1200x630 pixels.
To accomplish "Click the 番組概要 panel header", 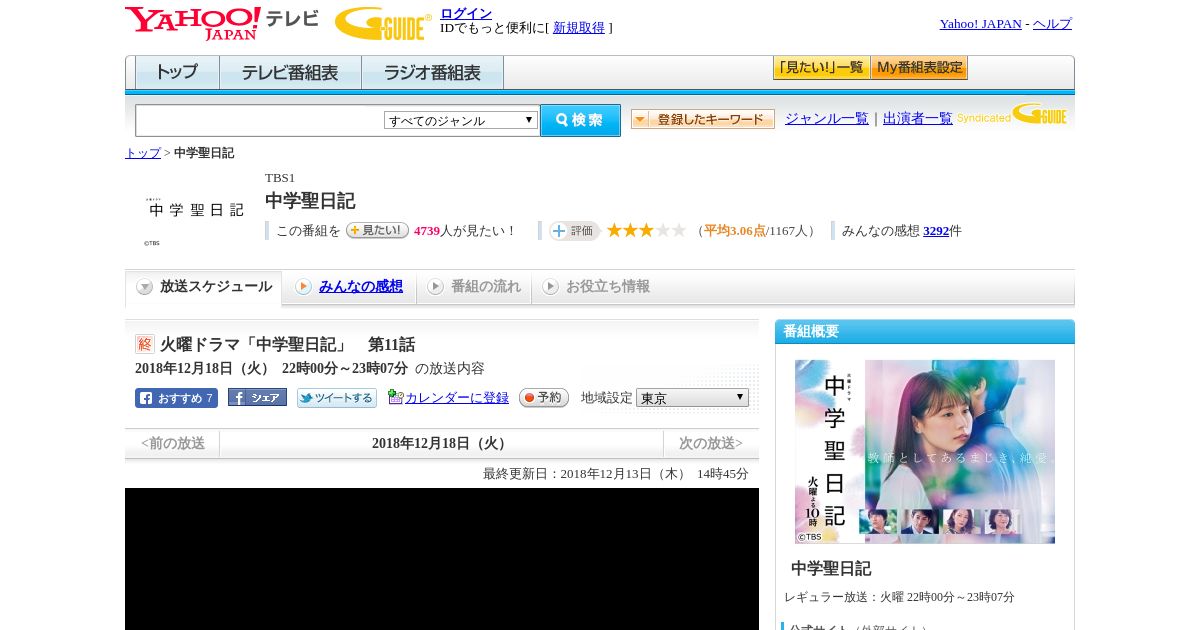I will tap(925, 332).
